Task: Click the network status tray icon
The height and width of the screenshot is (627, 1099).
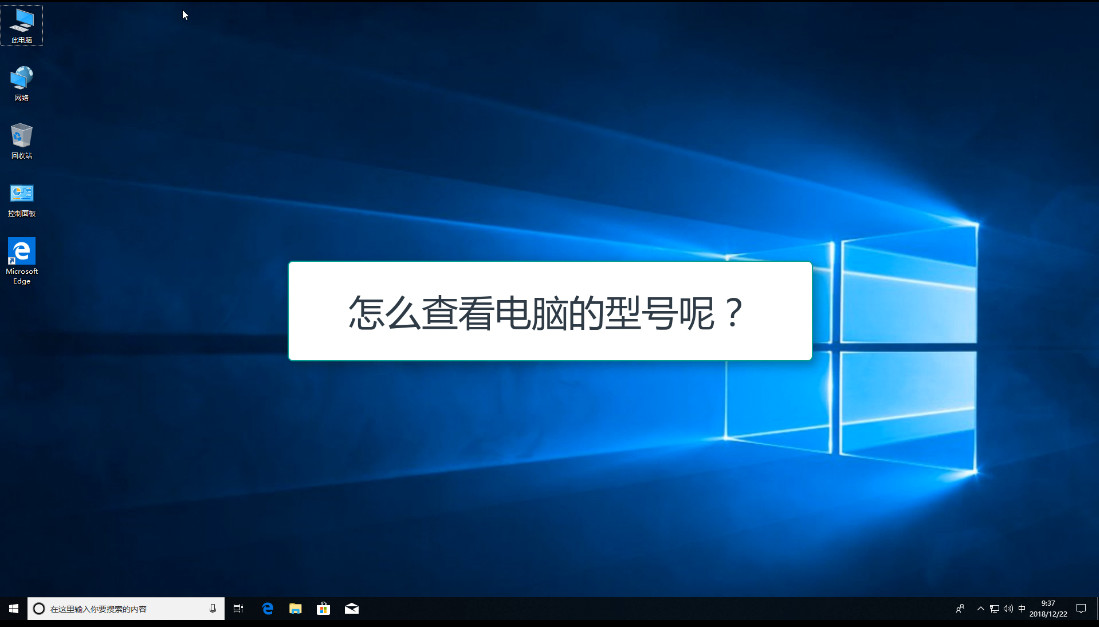Action: point(994,608)
